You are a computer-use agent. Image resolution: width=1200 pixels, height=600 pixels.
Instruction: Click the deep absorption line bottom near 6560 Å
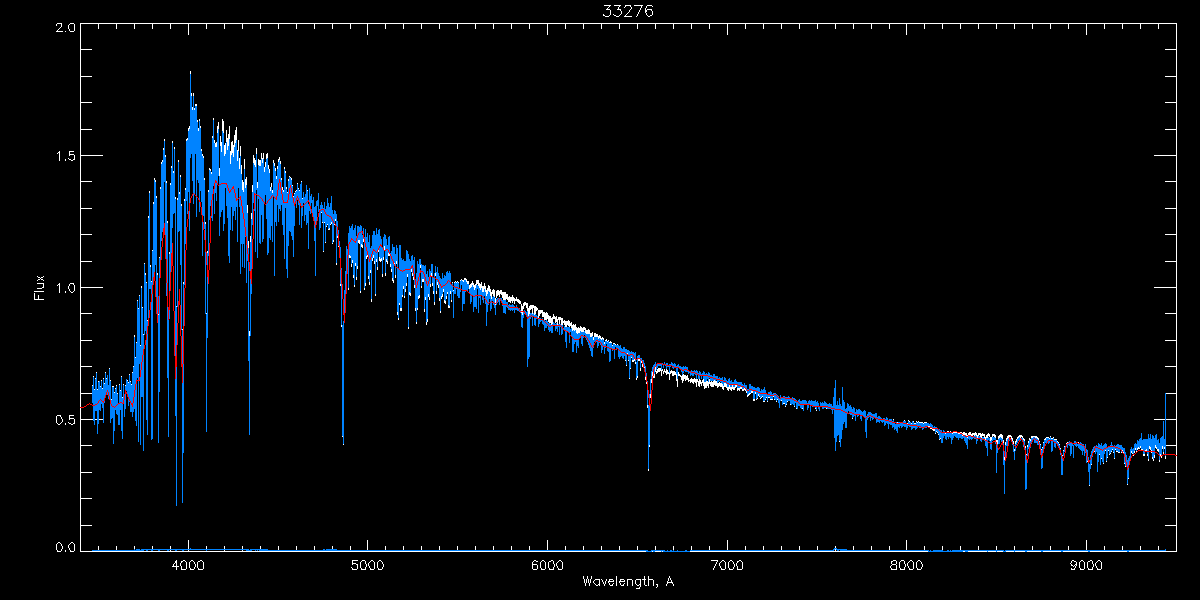click(x=649, y=467)
